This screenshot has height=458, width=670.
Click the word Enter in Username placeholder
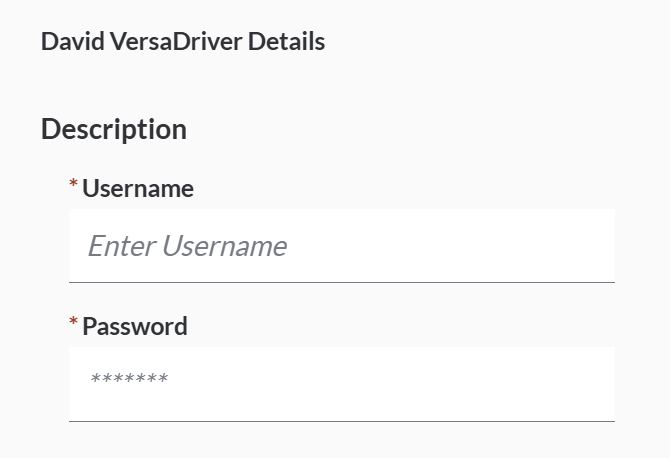coord(121,246)
